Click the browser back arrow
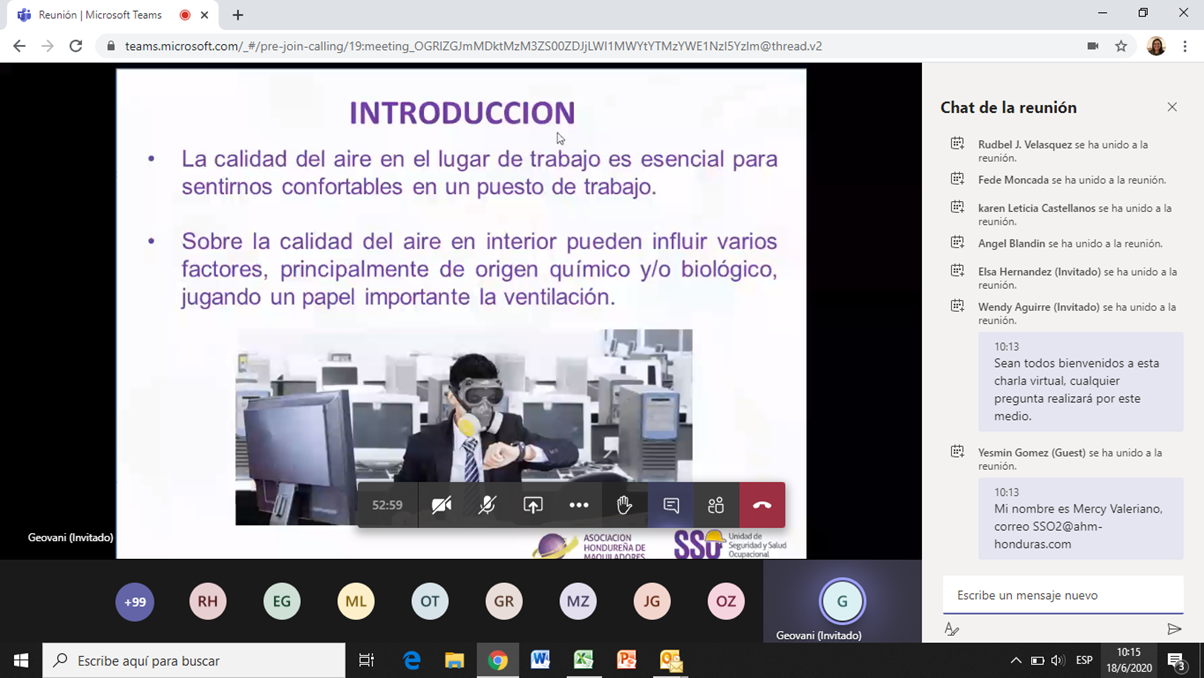The width and height of the screenshot is (1204, 678). (x=19, y=46)
